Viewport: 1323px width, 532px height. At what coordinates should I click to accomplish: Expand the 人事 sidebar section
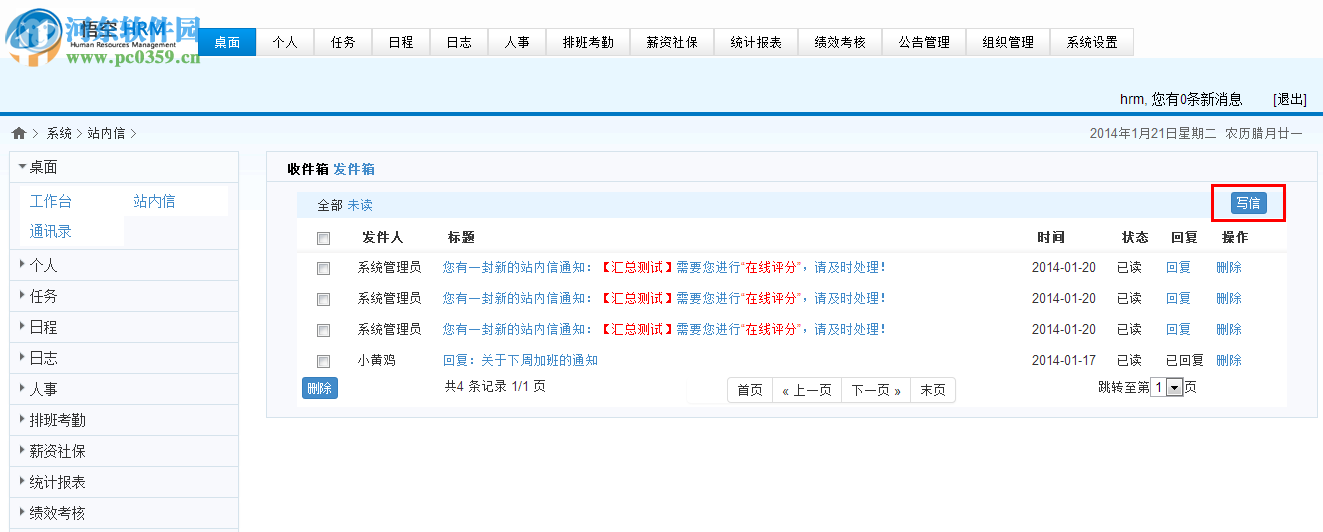124,389
